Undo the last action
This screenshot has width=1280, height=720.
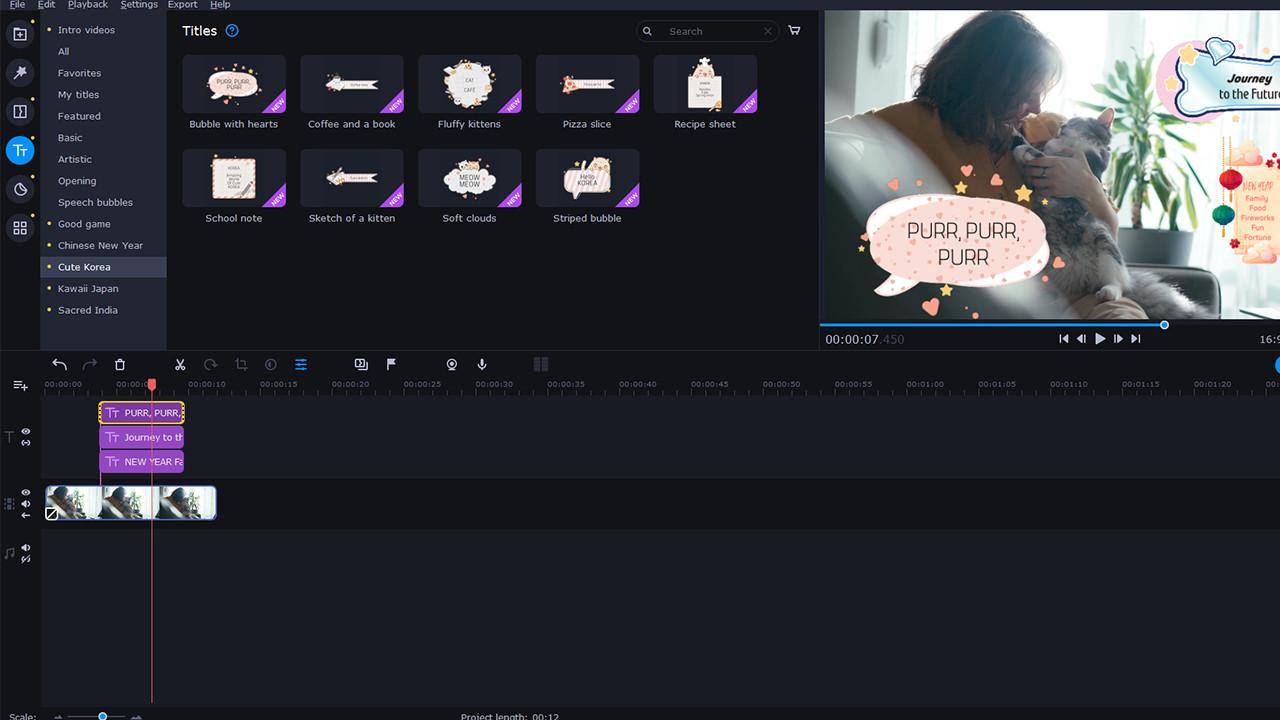(59, 364)
